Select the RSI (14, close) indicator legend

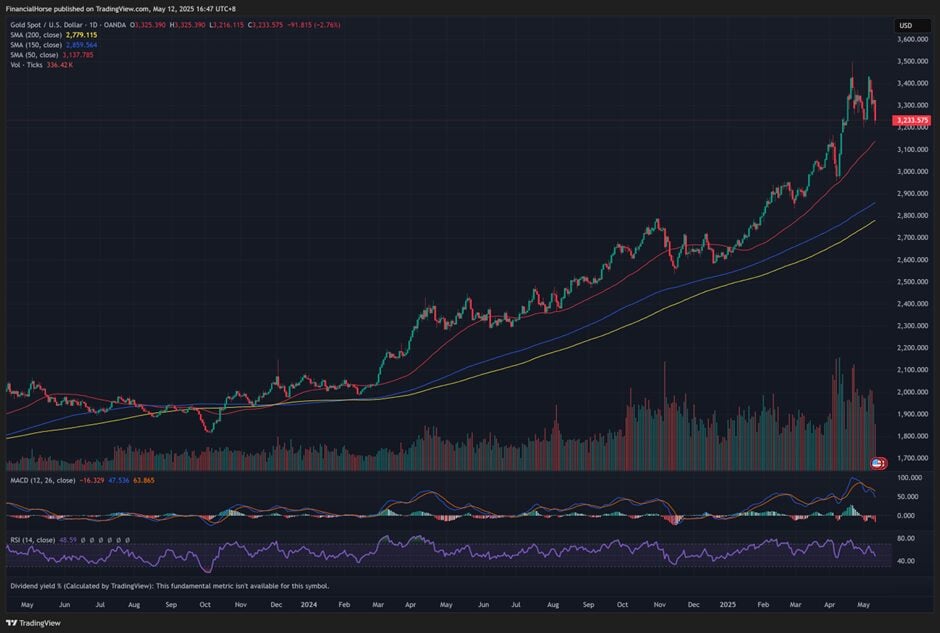[31, 539]
